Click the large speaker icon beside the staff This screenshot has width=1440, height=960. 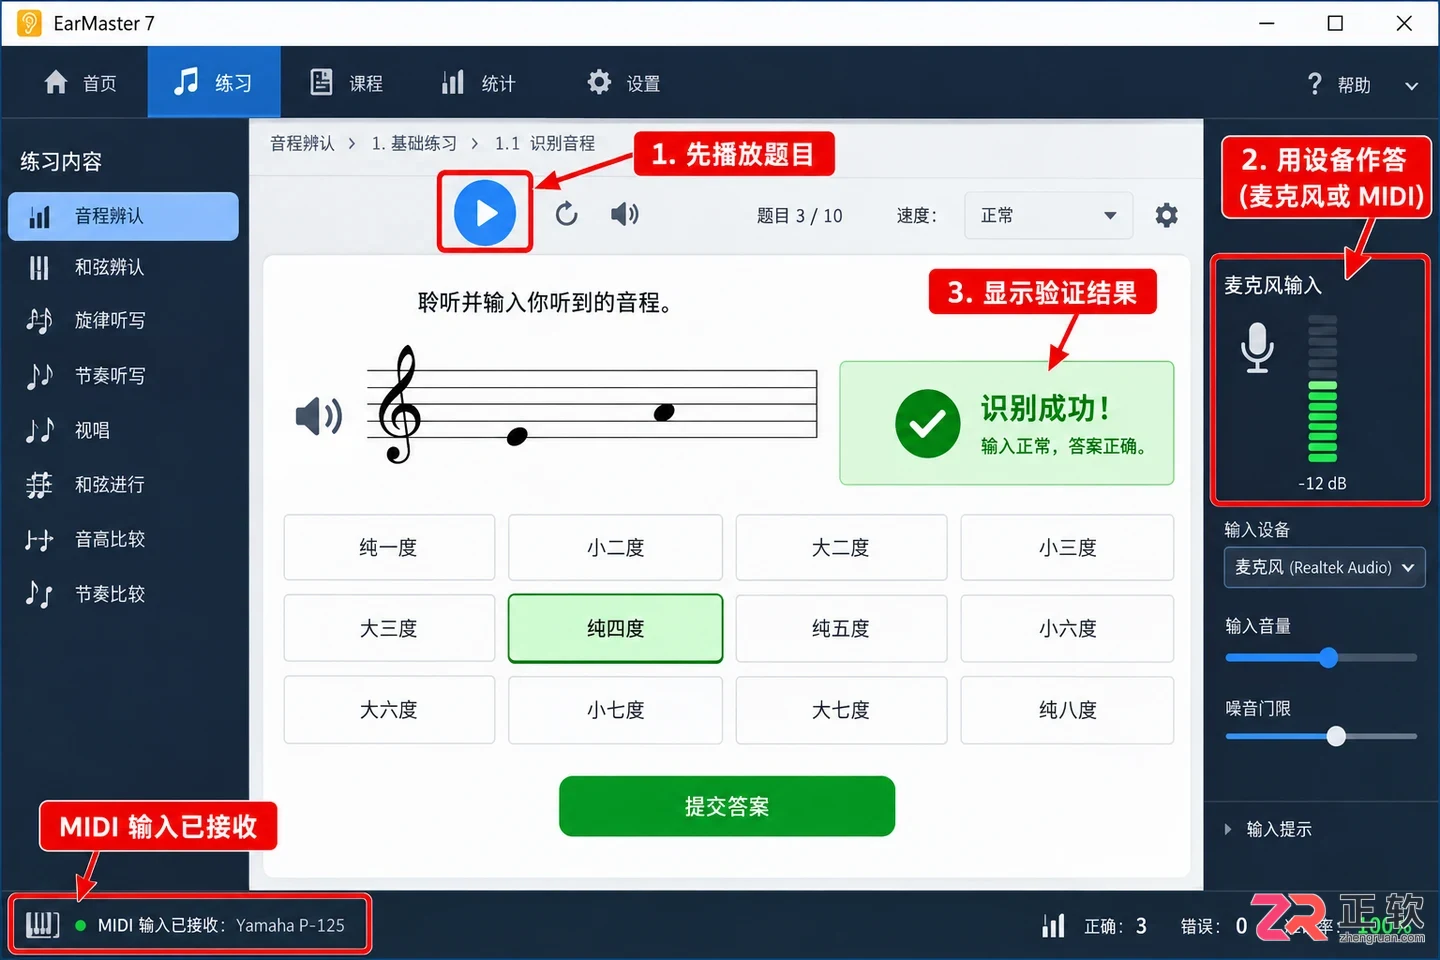319,415
